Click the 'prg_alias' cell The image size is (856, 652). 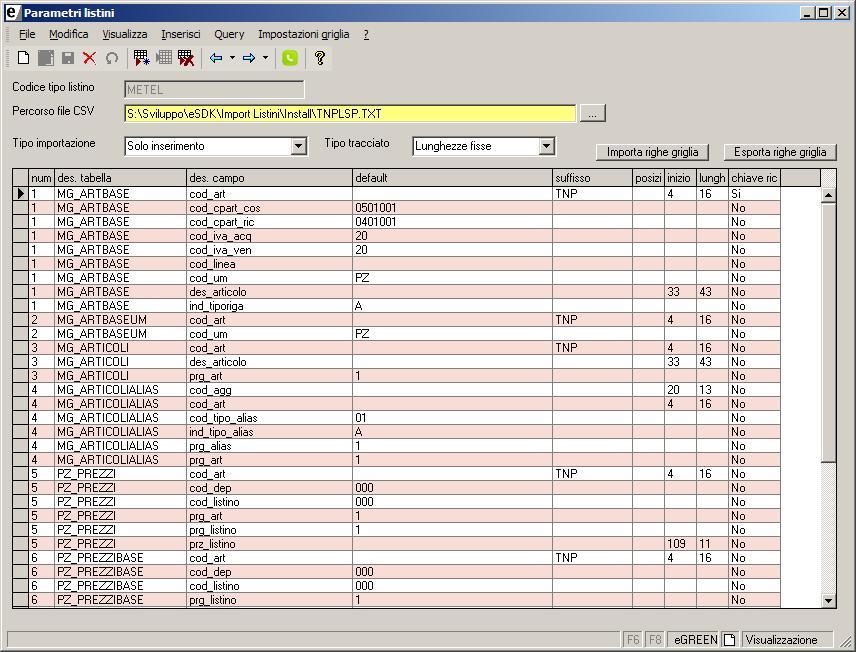269,446
